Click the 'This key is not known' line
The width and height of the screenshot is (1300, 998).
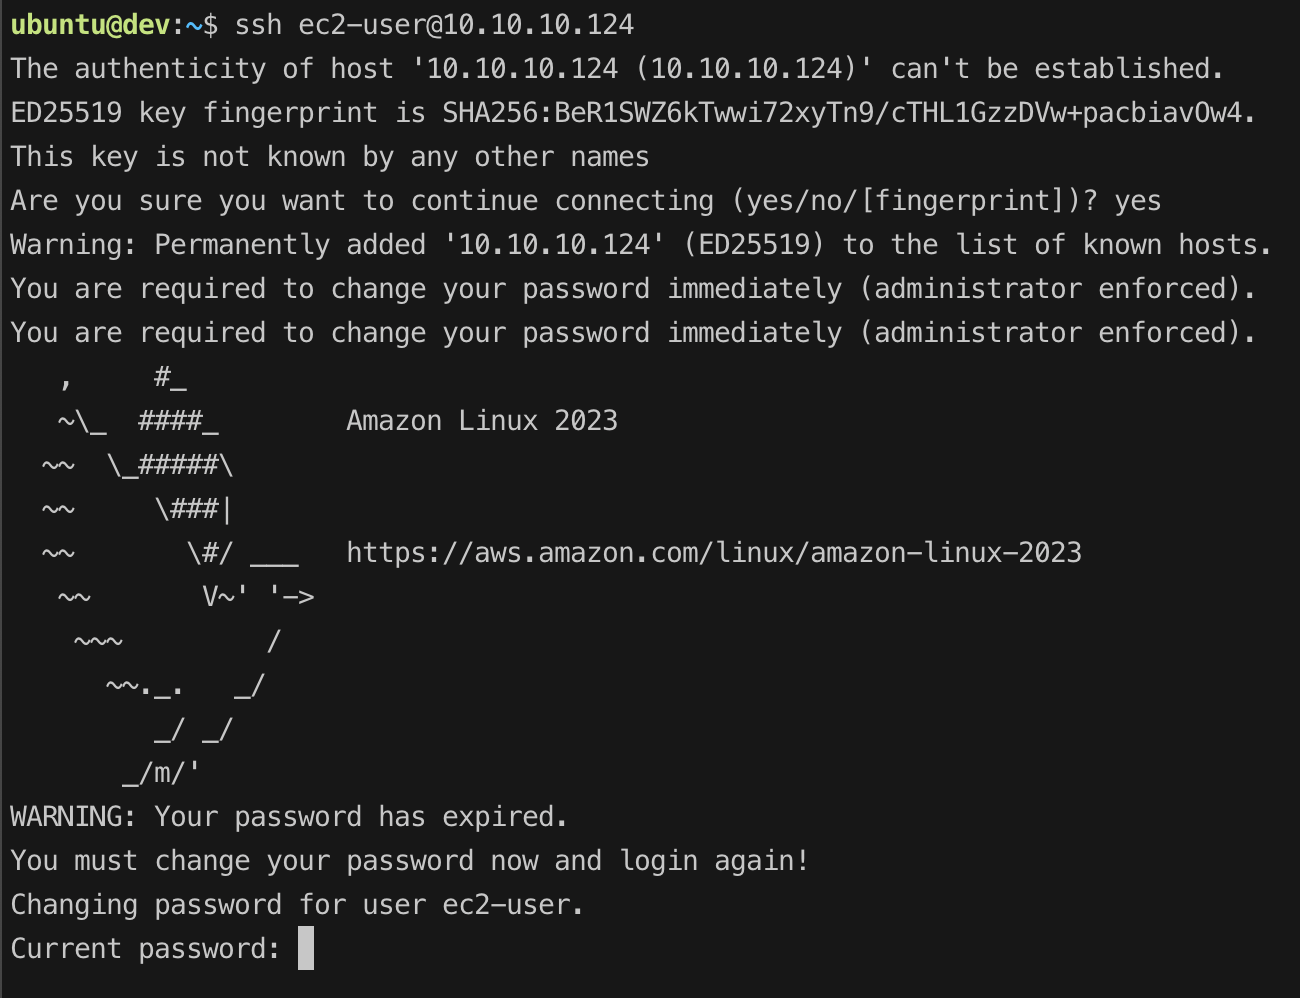329,157
